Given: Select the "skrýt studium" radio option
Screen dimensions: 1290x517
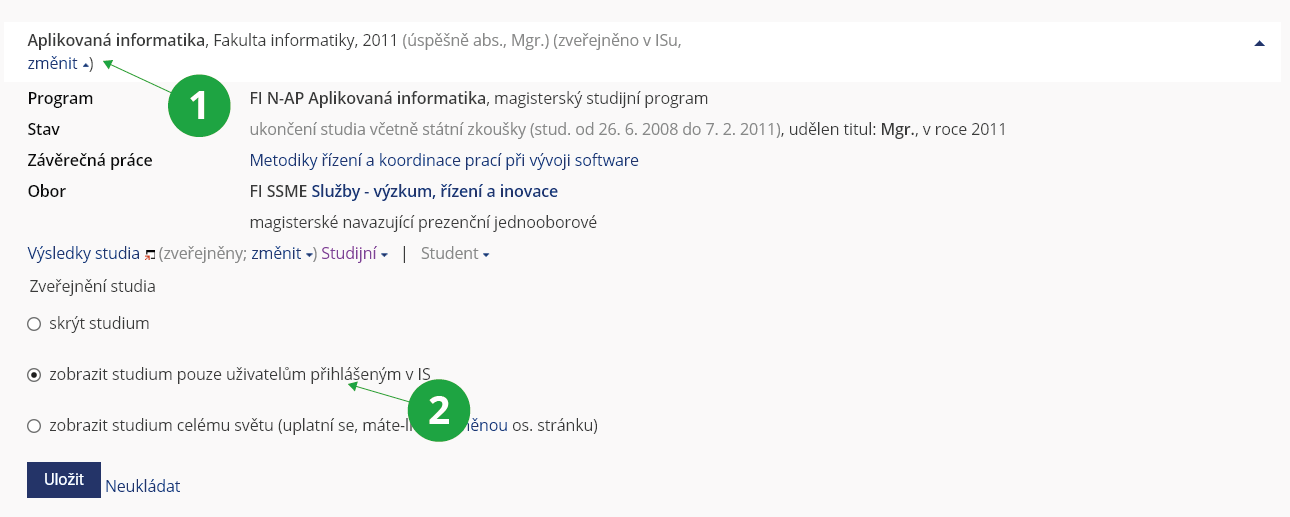Looking at the screenshot, I should 34,324.
